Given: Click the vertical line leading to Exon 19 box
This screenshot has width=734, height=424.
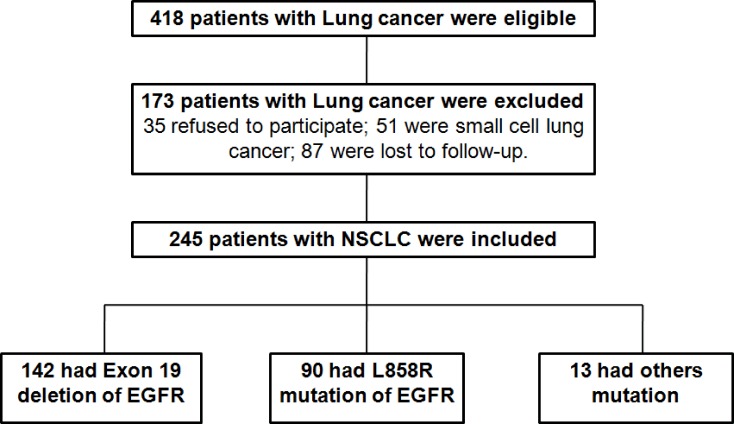Looking at the screenshot, I should tap(104, 329).
